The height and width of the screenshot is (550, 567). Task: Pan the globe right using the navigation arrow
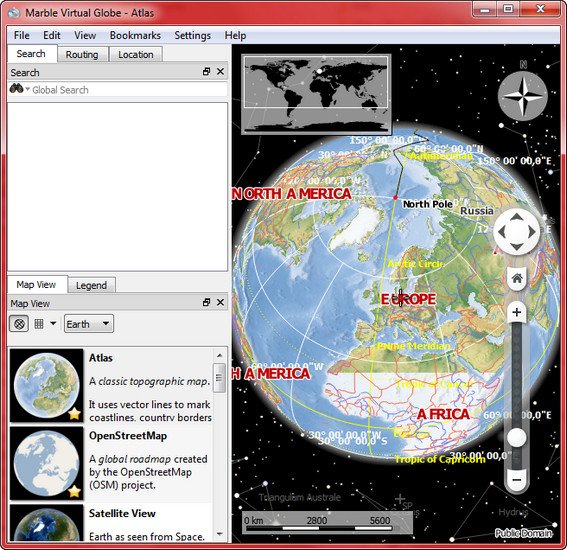[x=532, y=232]
